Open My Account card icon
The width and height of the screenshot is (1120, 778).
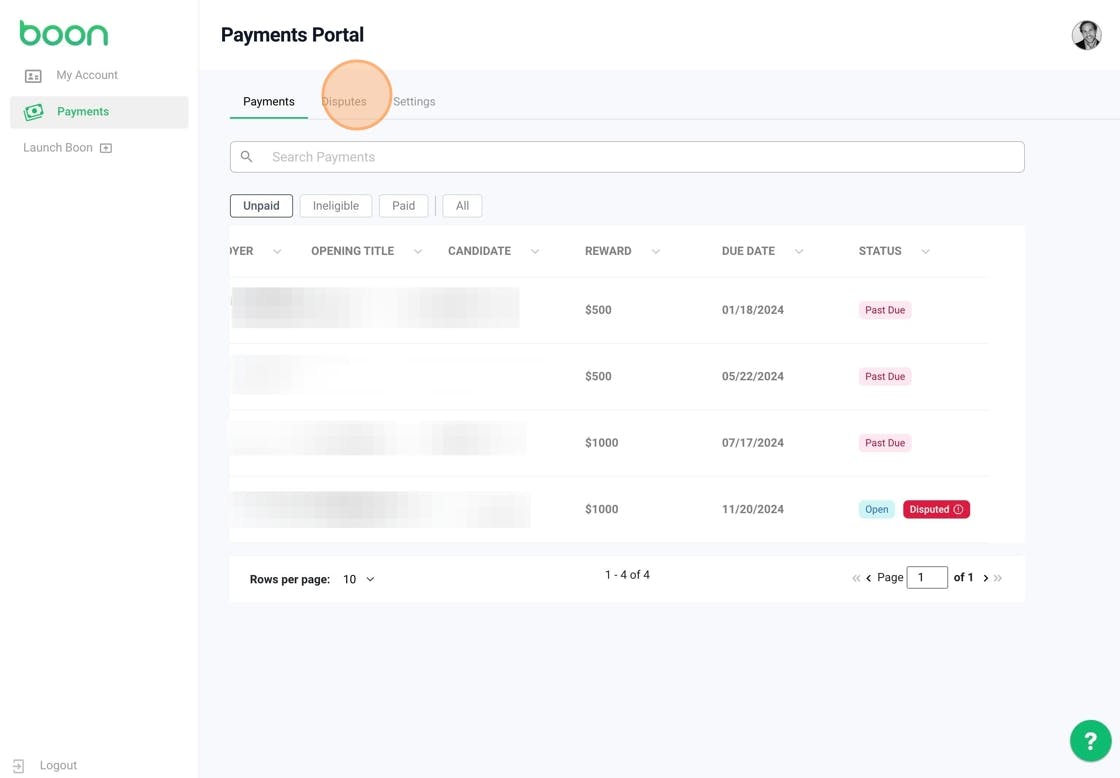(x=33, y=76)
